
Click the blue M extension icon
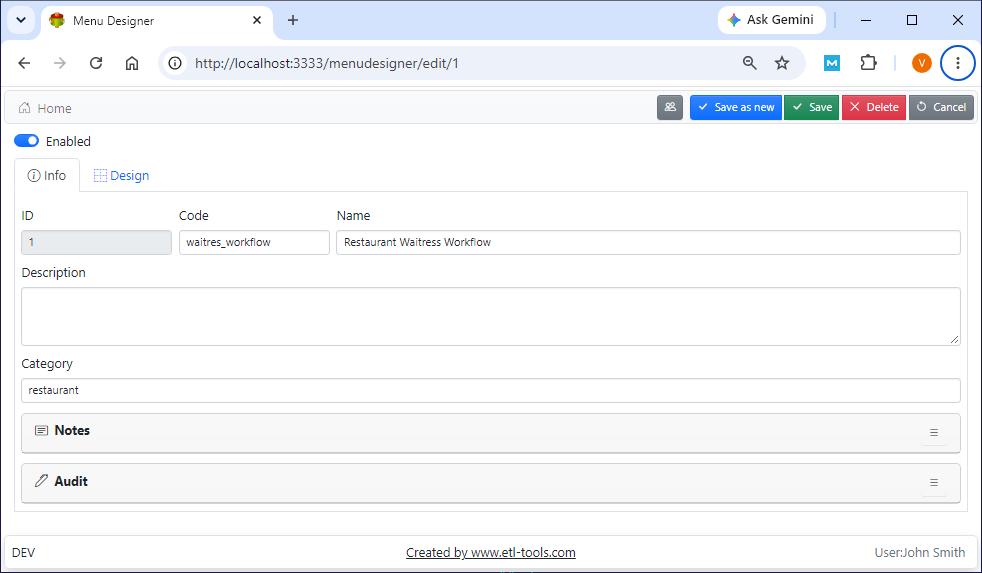832,63
